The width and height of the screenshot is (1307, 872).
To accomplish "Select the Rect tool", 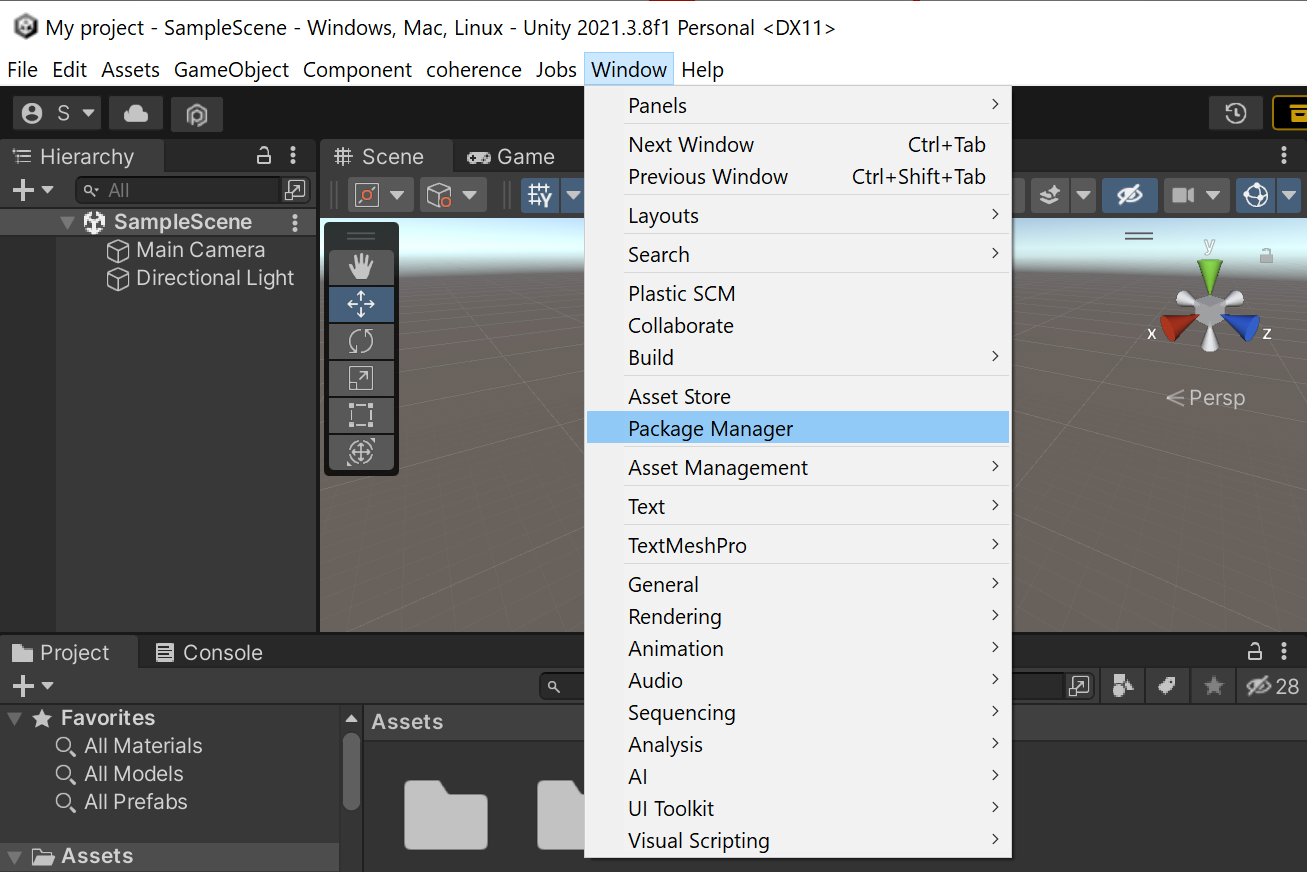I will 361,415.
